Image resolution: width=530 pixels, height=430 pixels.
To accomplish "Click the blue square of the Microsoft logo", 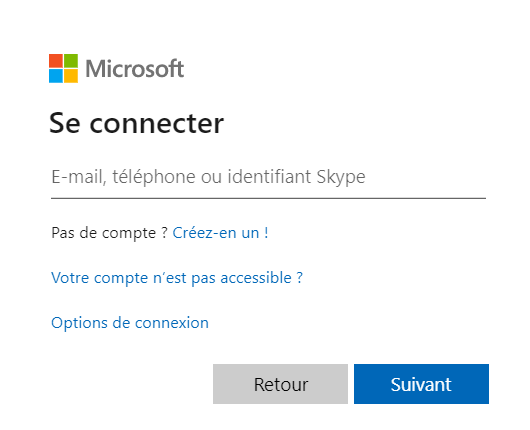I will click(x=56, y=76).
